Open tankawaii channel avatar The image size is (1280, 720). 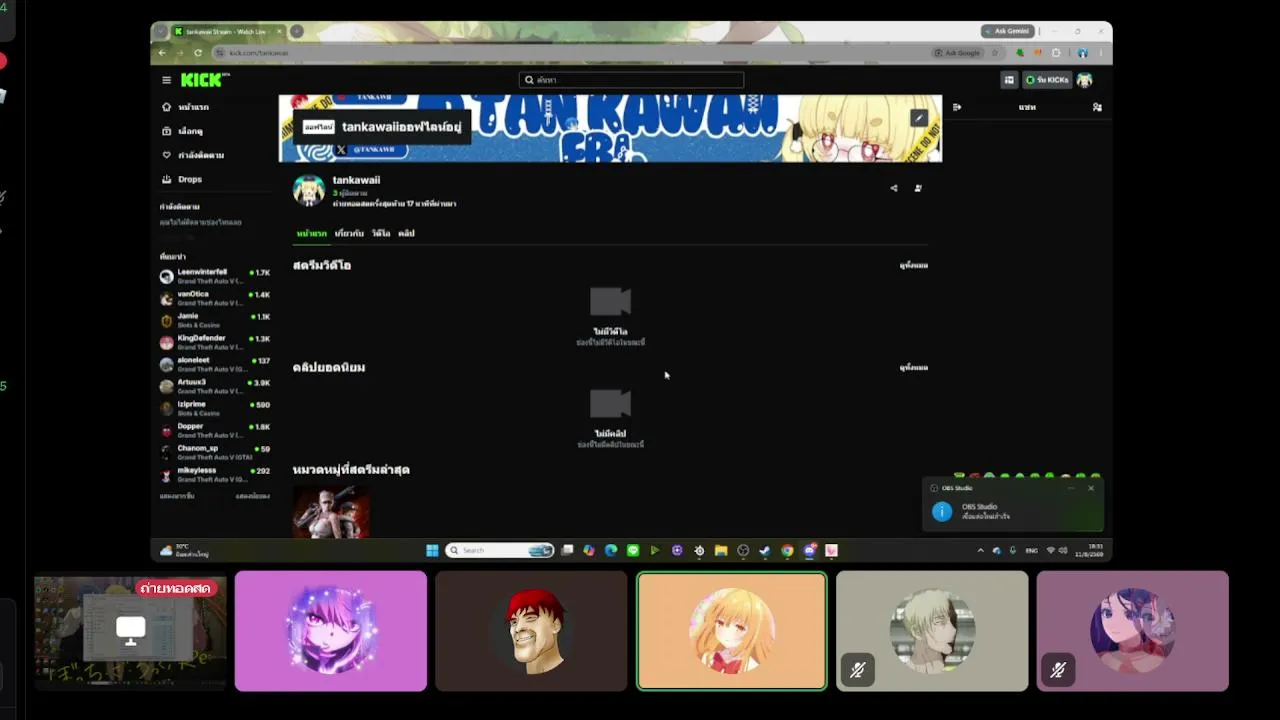tap(309, 190)
